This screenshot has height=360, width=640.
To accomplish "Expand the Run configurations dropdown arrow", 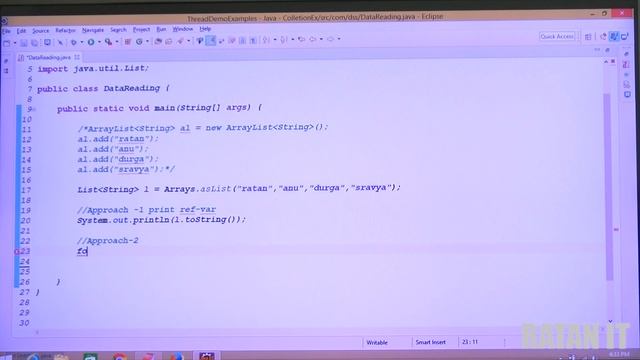I will pyautogui.click(x=99, y=42).
